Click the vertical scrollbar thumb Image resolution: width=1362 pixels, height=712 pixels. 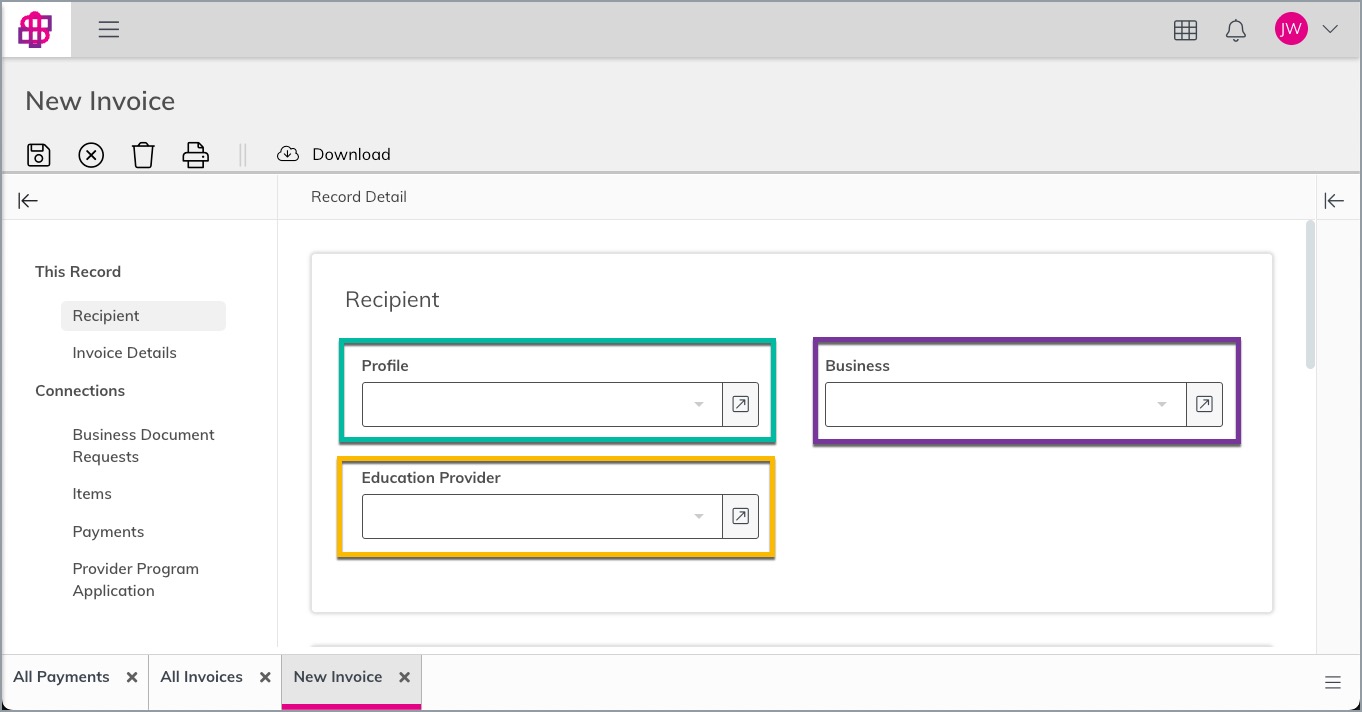pos(1310,295)
